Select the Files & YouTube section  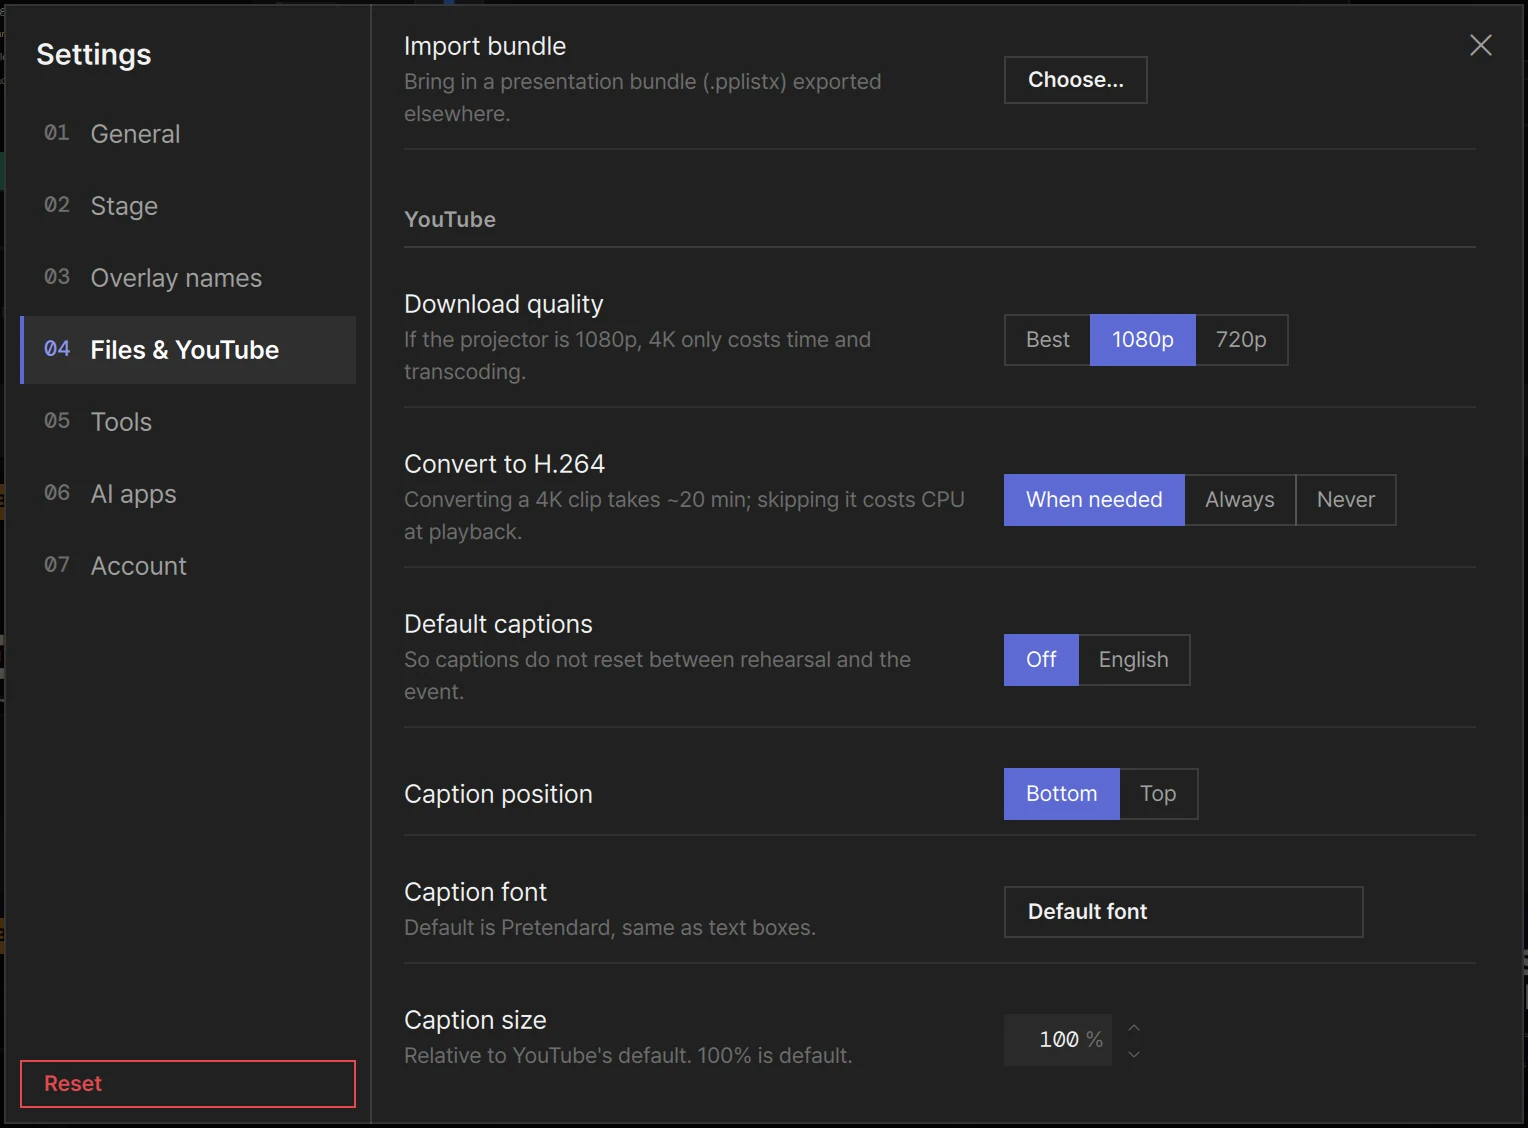(x=188, y=350)
